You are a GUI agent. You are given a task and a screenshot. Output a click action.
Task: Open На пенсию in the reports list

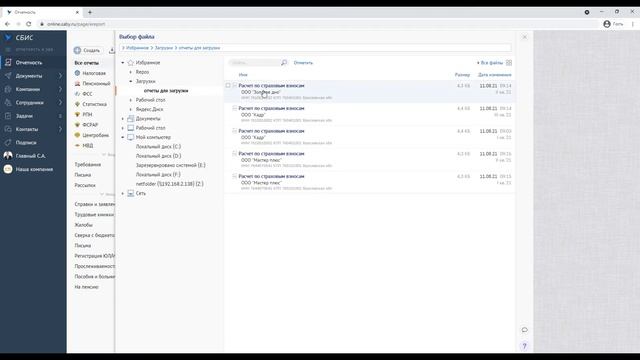[x=87, y=287]
